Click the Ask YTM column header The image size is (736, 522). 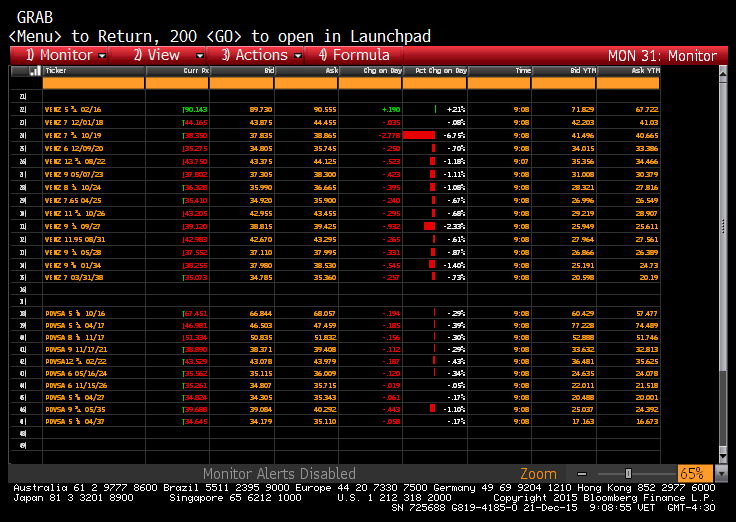click(629, 71)
